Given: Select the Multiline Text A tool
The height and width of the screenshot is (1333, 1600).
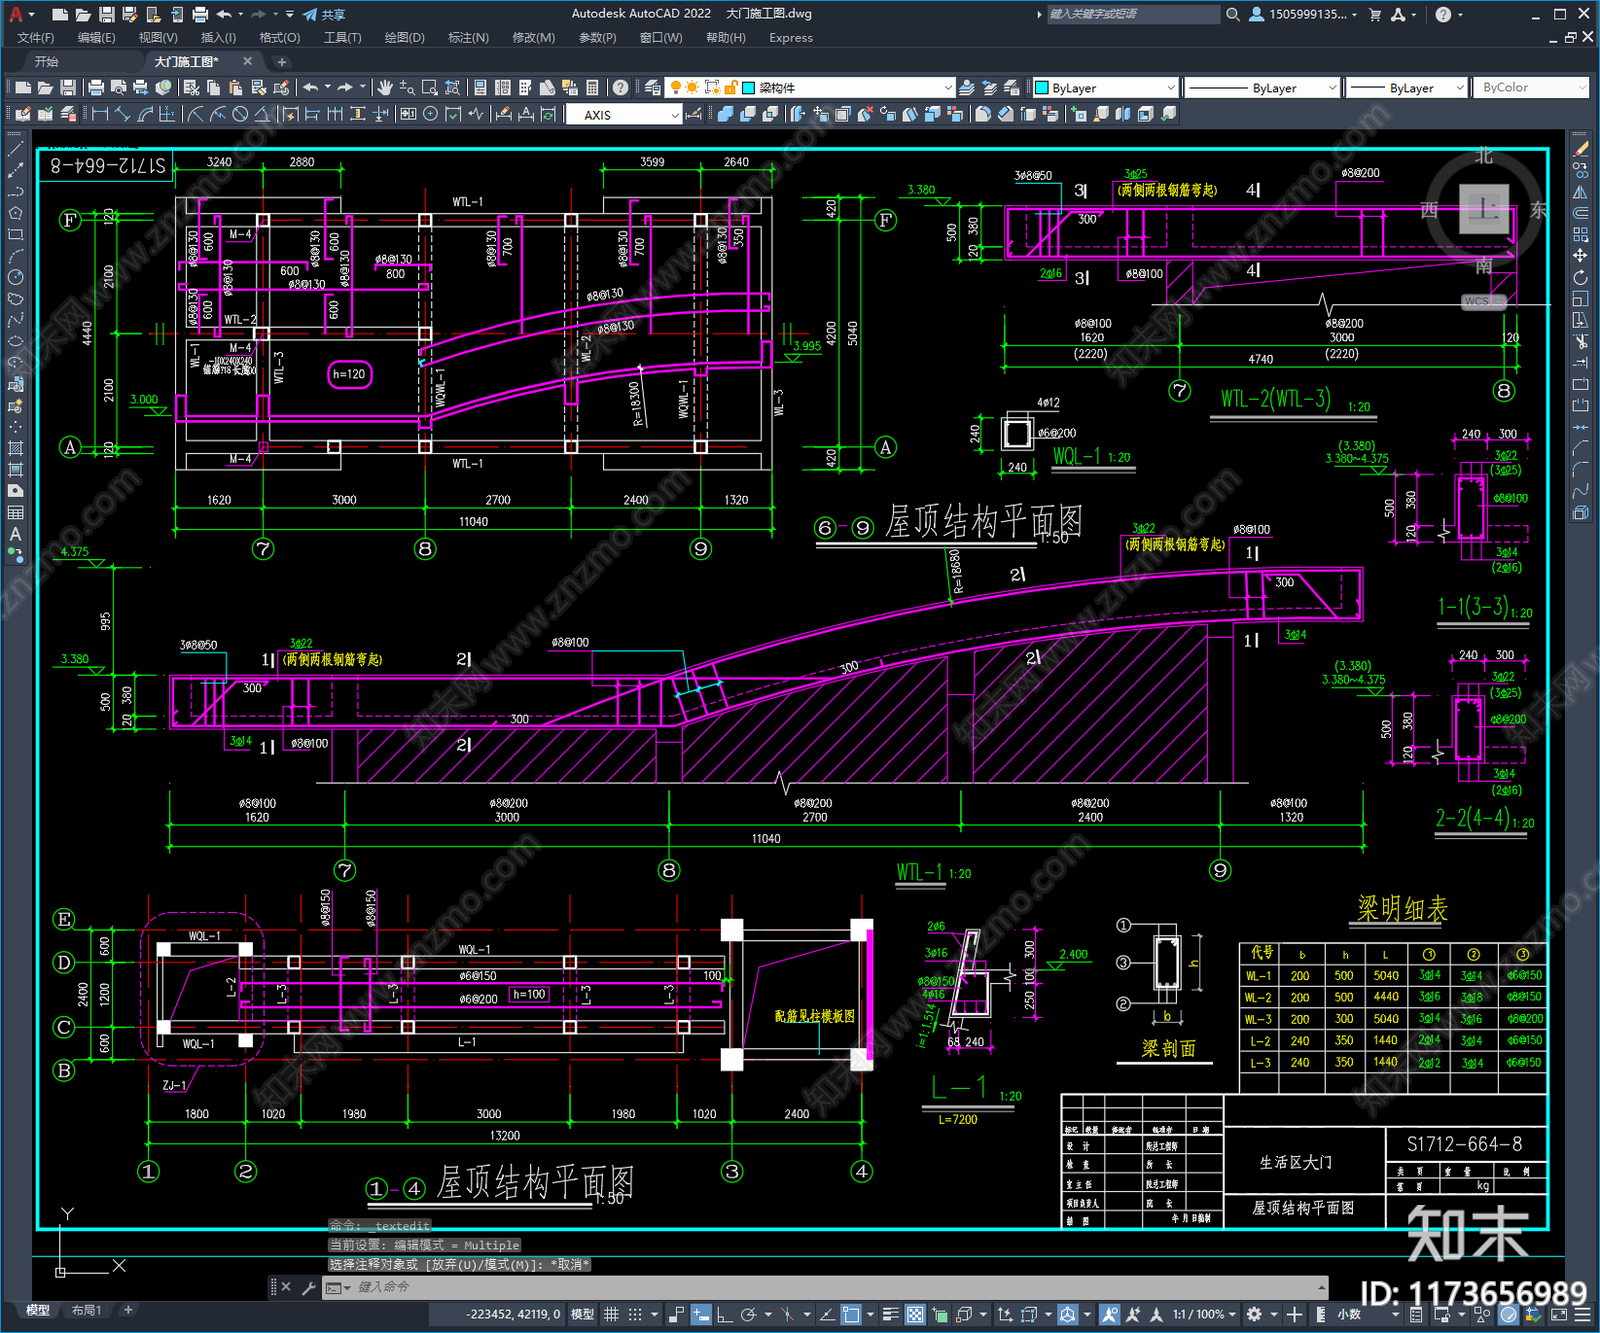Looking at the screenshot, I should pos(15,534).
